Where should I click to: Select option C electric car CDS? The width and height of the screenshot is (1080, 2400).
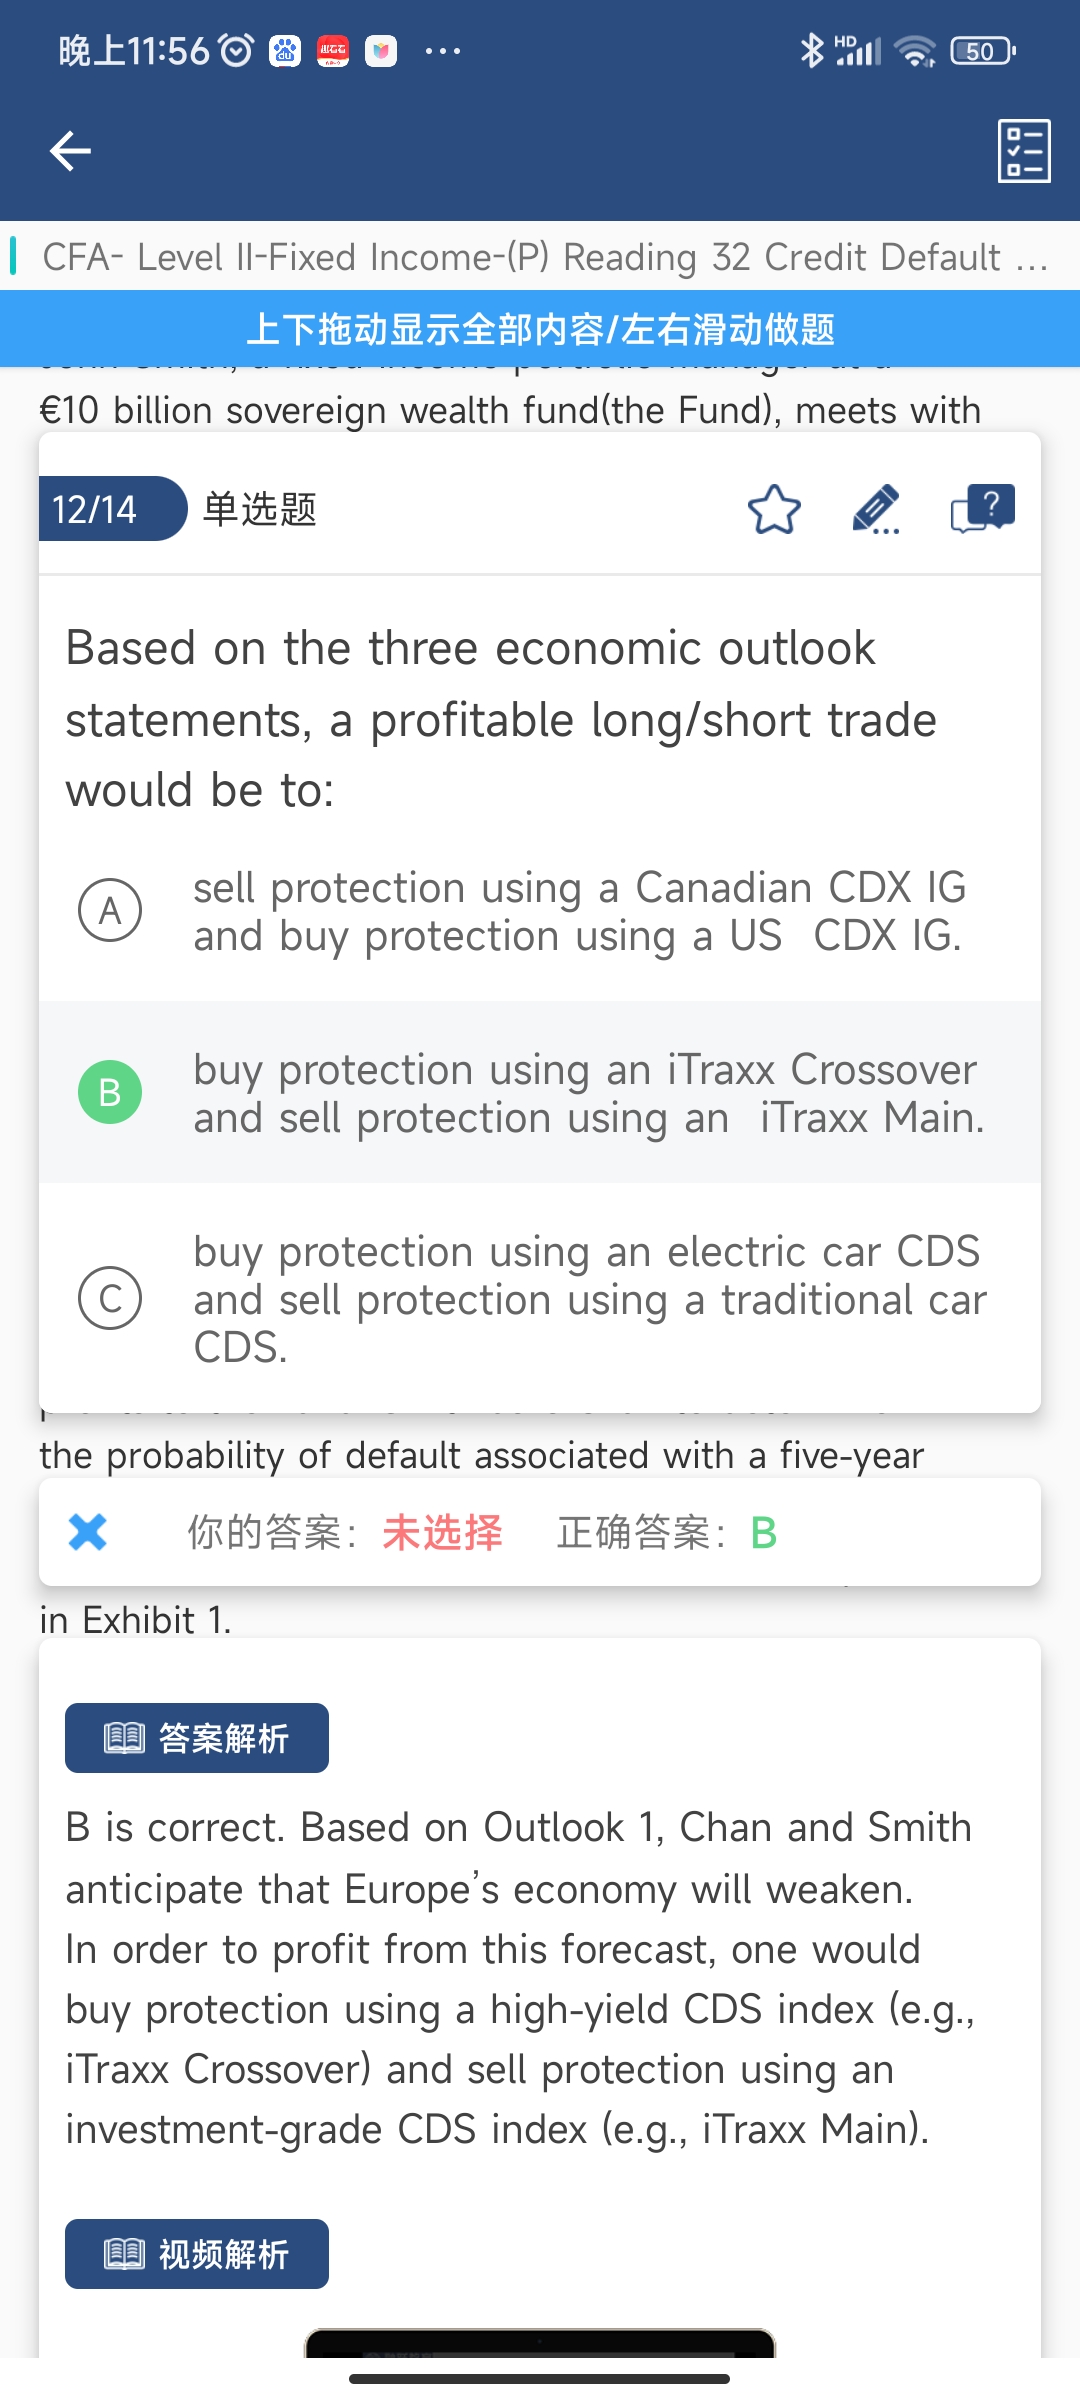click(x=540, y=1298)
